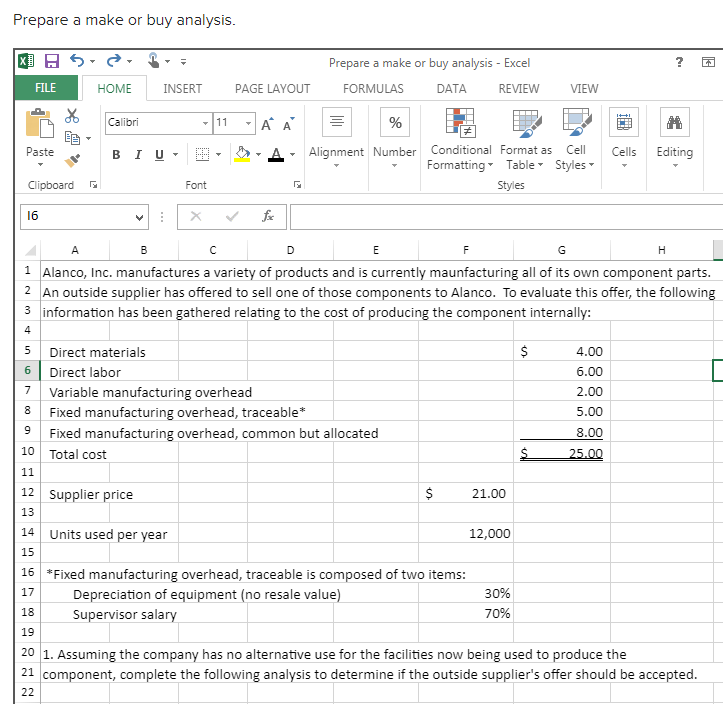723x704 pixels.
Task: Apply italic formatting
Action: (138, 155)
